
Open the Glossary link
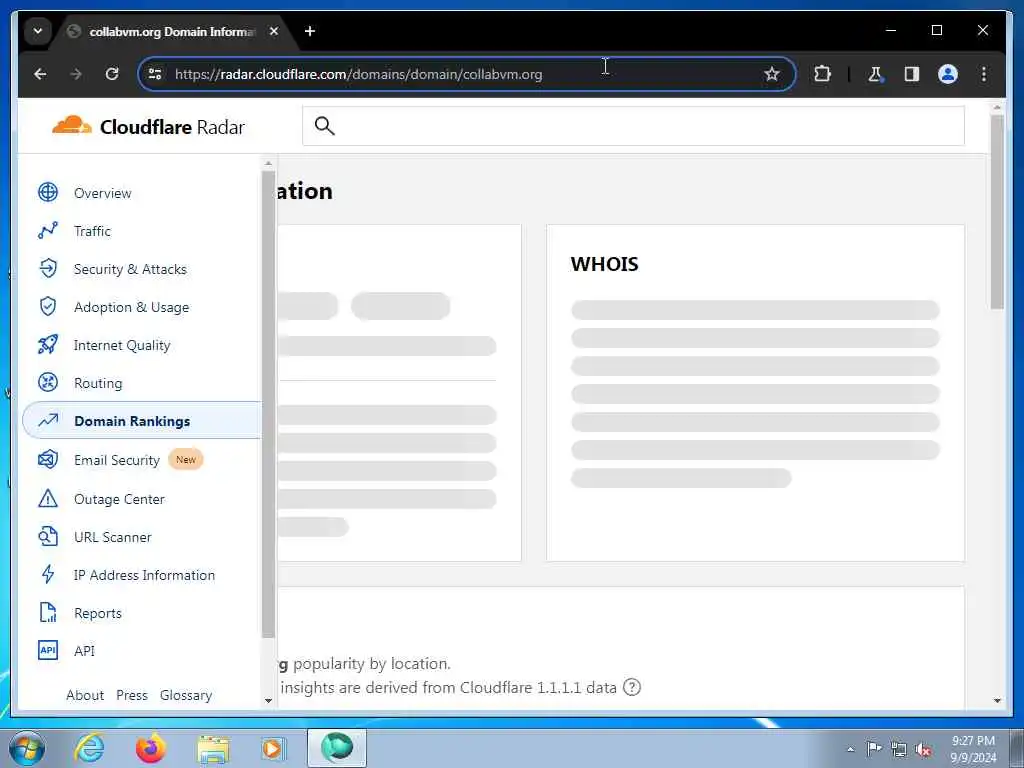(x=186, y=695)
